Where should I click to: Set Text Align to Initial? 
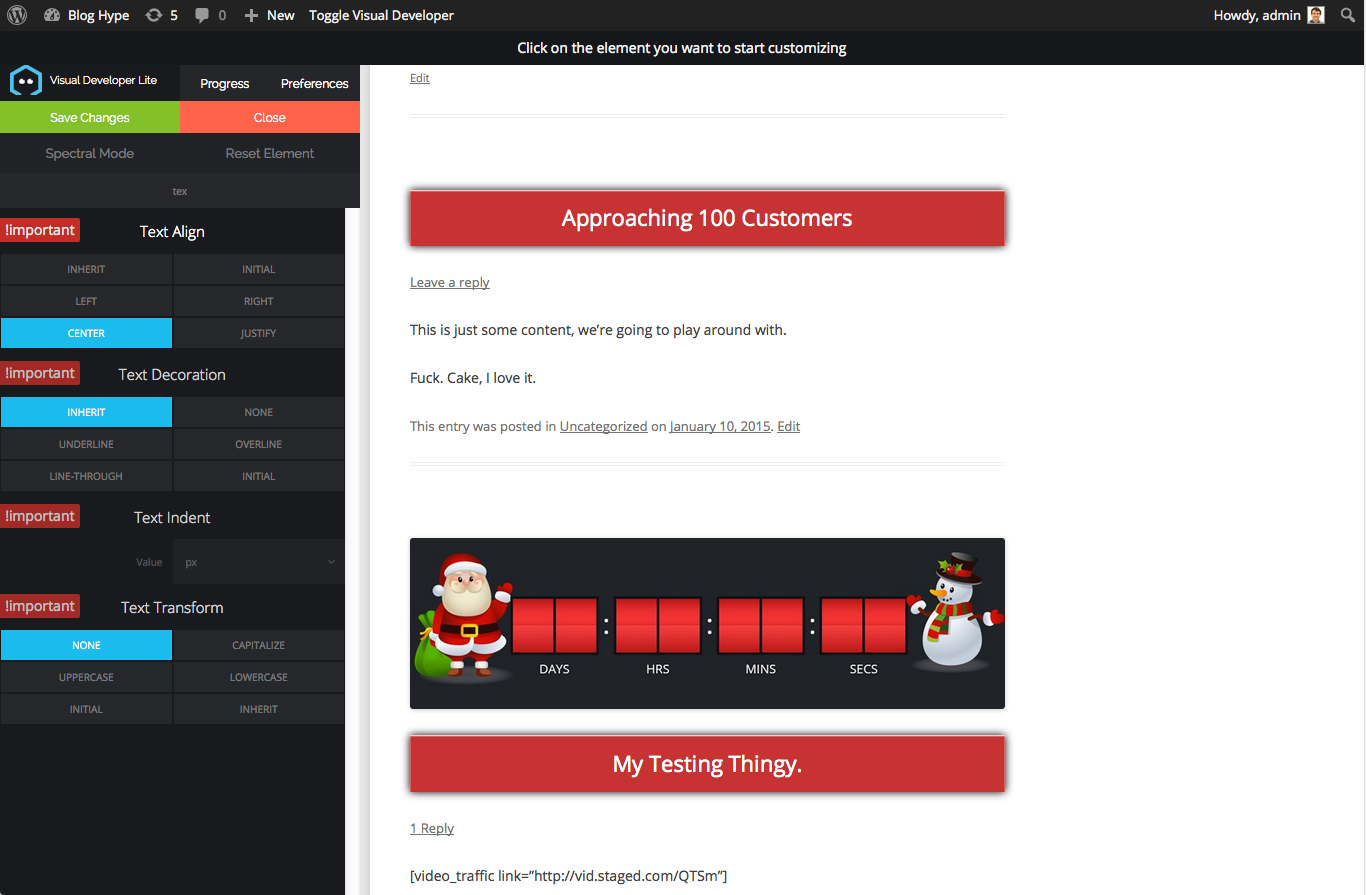pos(258,269)
